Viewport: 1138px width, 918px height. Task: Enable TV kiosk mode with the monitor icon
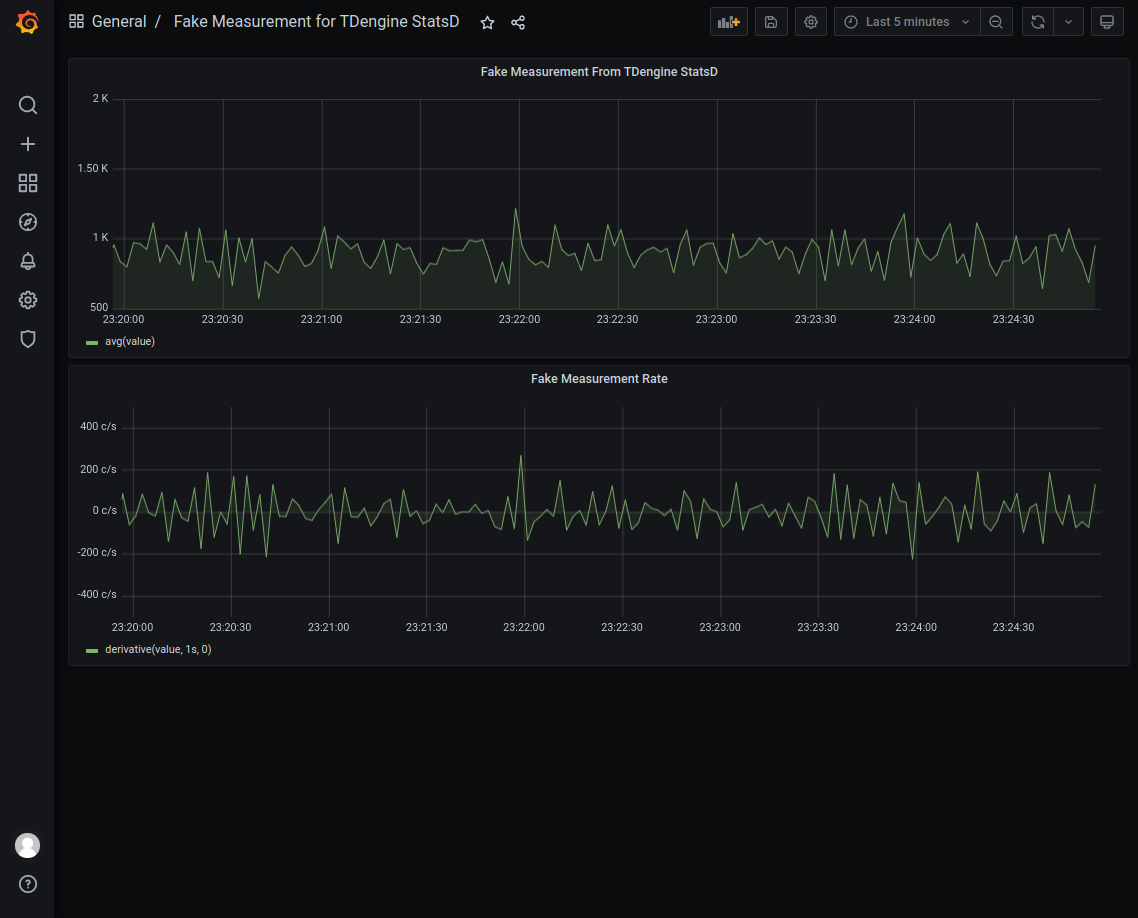coord(1107,21)
